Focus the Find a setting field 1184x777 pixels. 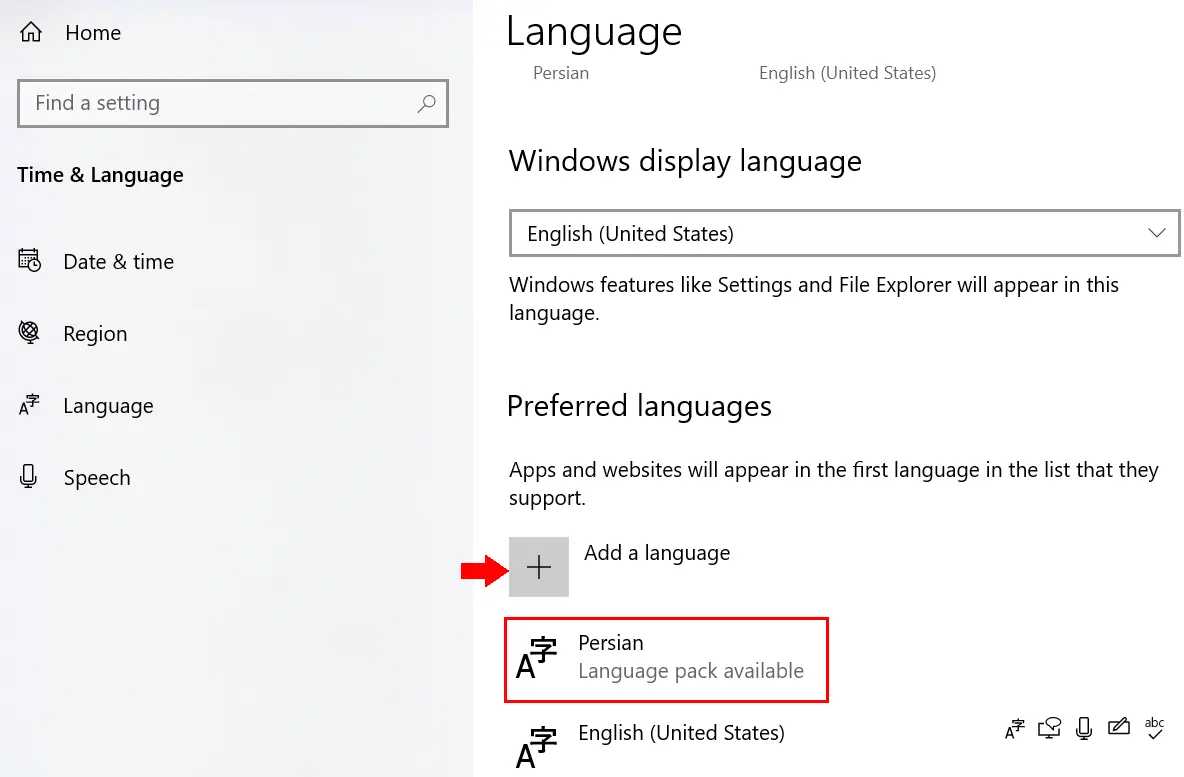click(233, 103)
